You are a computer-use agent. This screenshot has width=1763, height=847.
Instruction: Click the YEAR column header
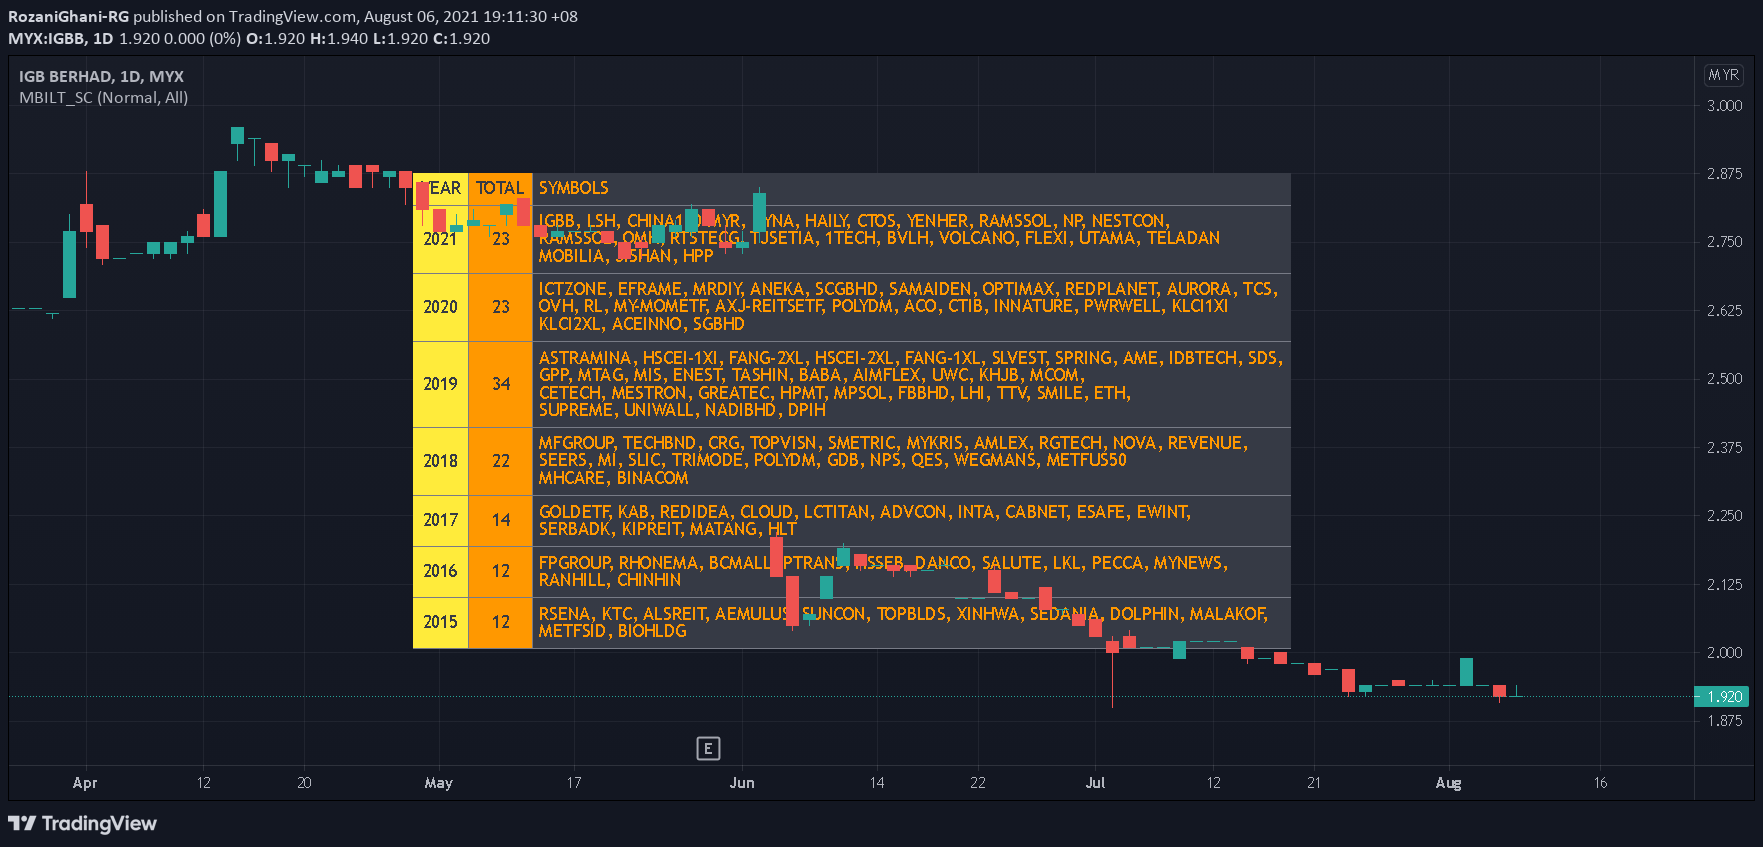pyautogui.click(x=441, y=188)
